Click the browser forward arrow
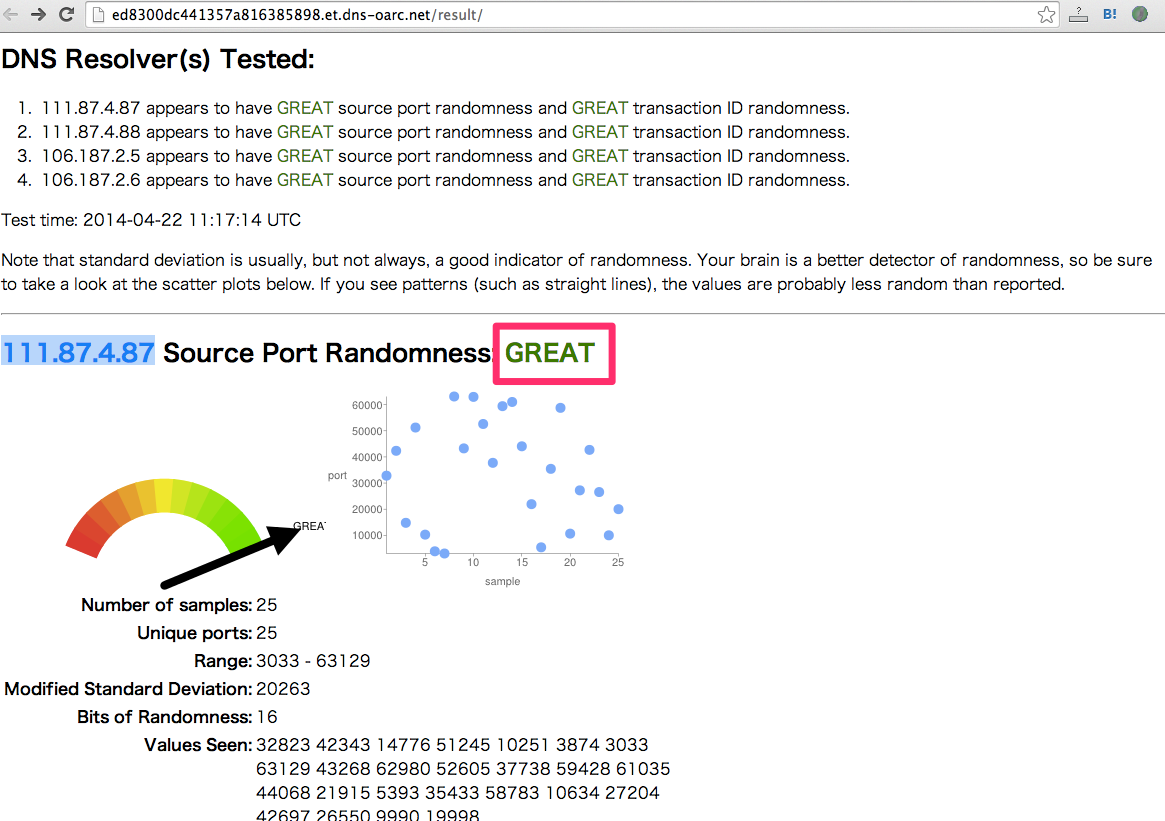 (x=38, y=14)
